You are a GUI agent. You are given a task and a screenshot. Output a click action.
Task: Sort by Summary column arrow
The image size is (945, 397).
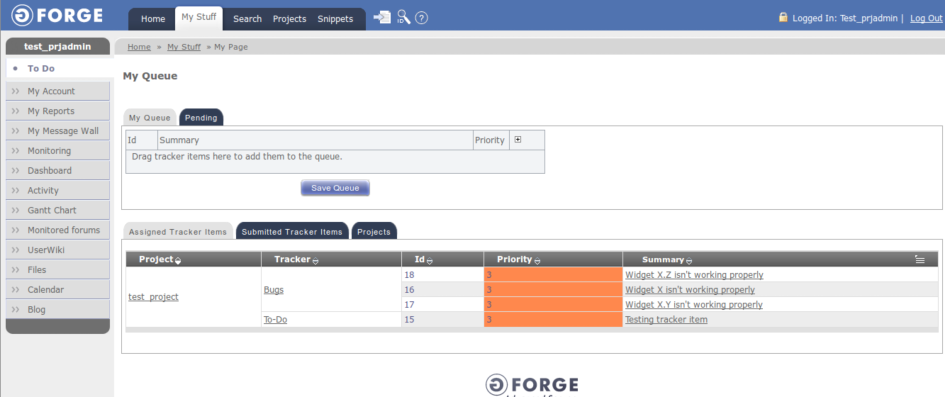689,260
